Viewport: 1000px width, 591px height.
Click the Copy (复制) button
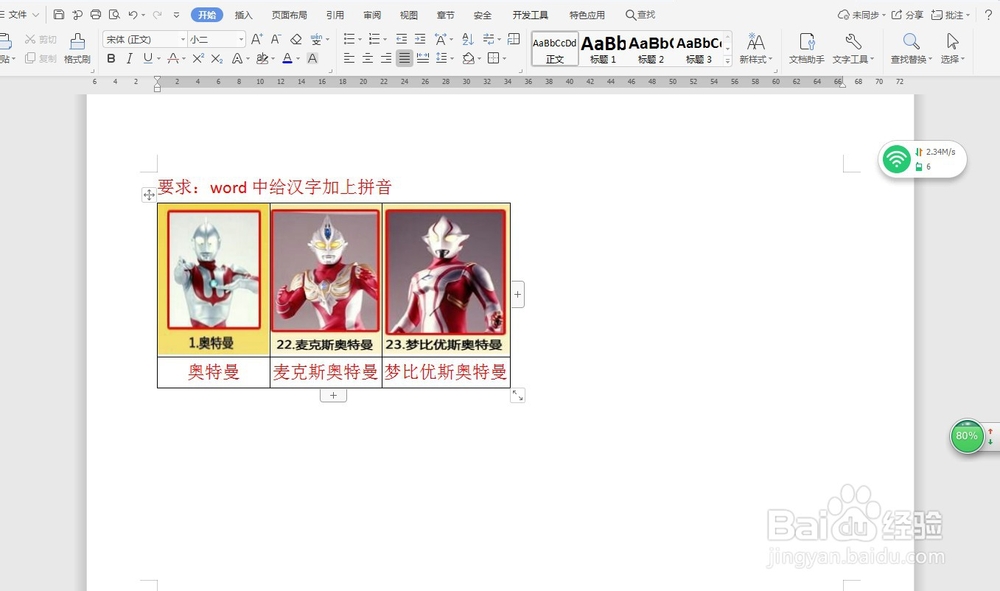(x=41, y=59)
